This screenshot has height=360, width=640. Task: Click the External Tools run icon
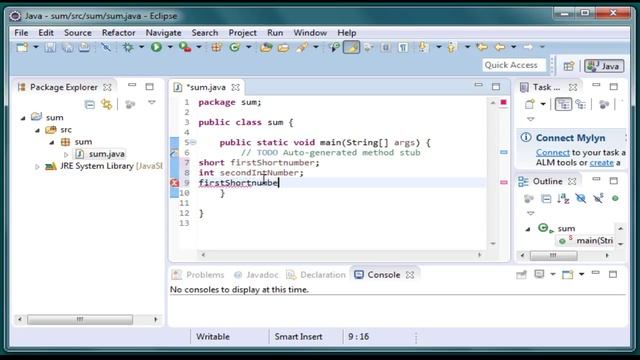185,47
